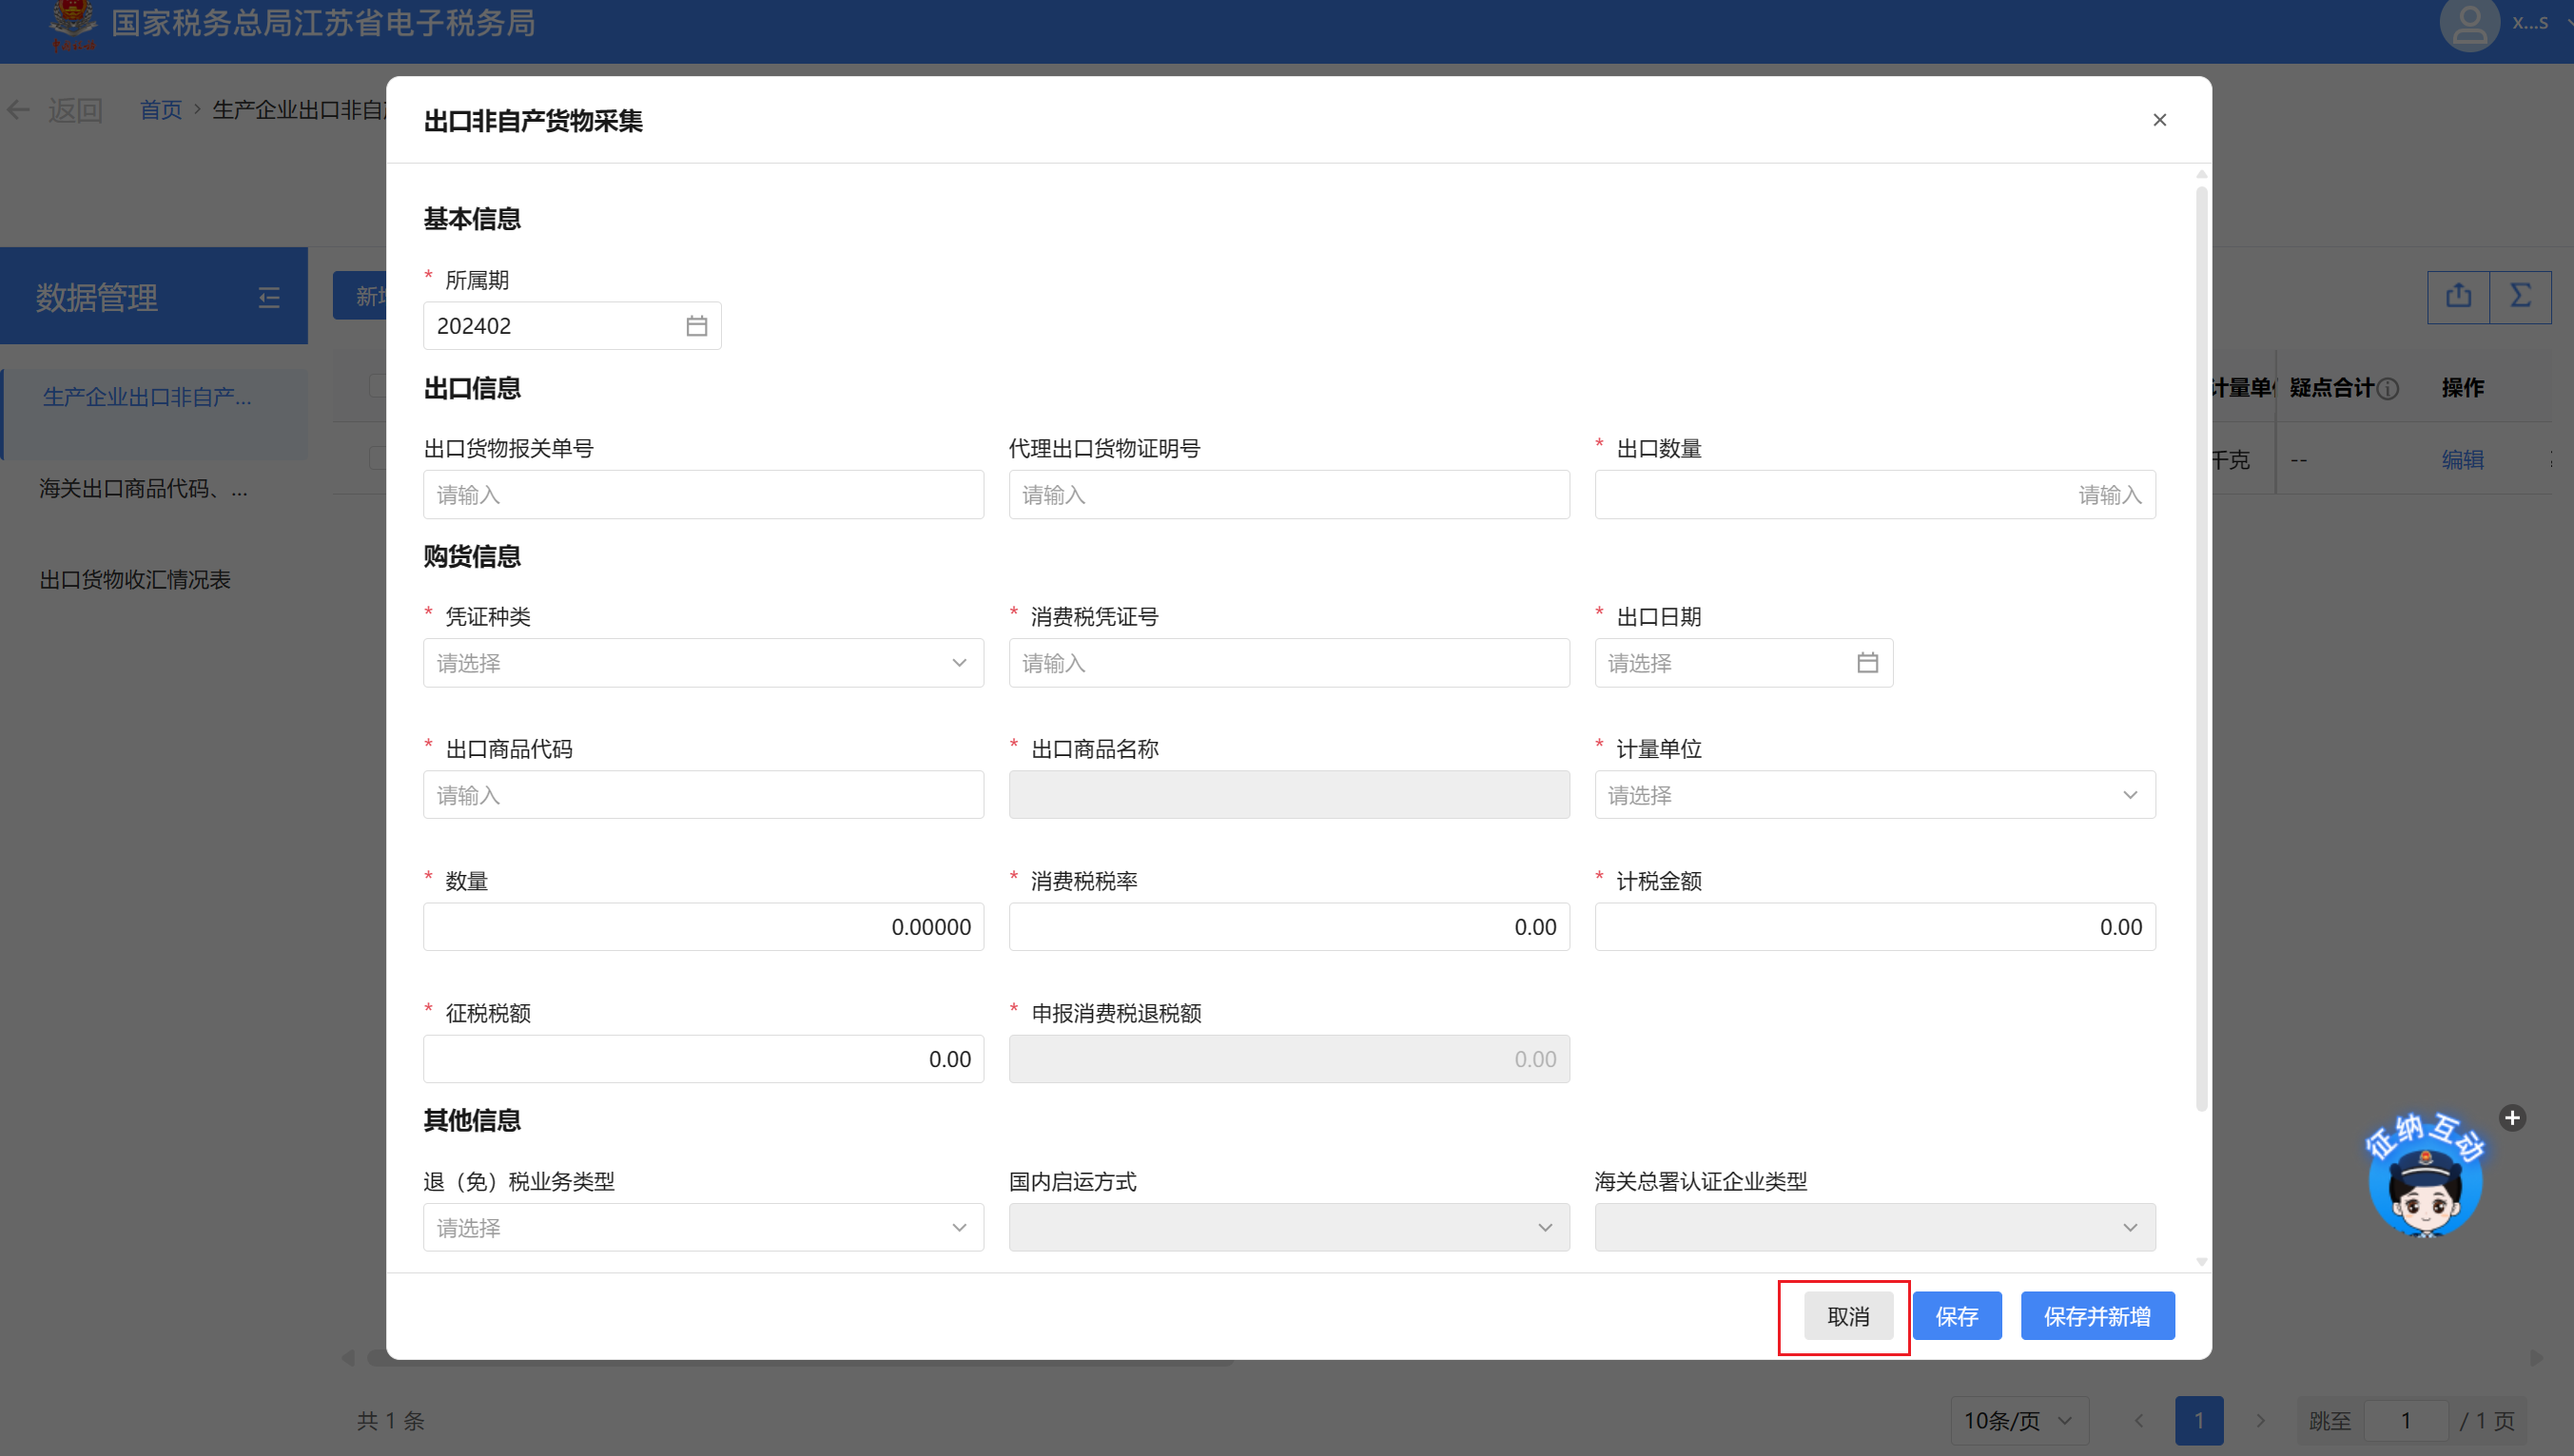Click the 返回 back arrow
This screenshot has height=1456, width=2574.
pyautogui.click(x=18, y=110)
